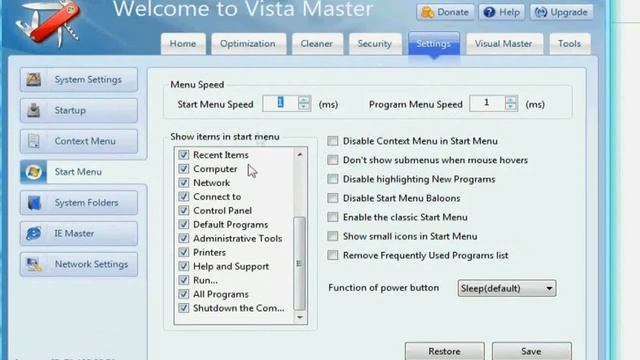The image size is (640, 360).
Task: Click the Program Menu Speed input field
Action: 487,103
